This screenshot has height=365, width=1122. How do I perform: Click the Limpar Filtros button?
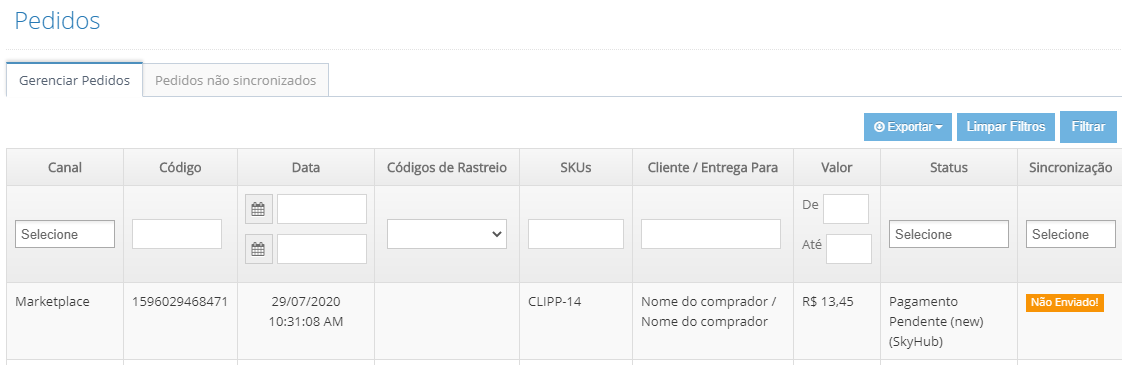click(x=1005, y=127)
